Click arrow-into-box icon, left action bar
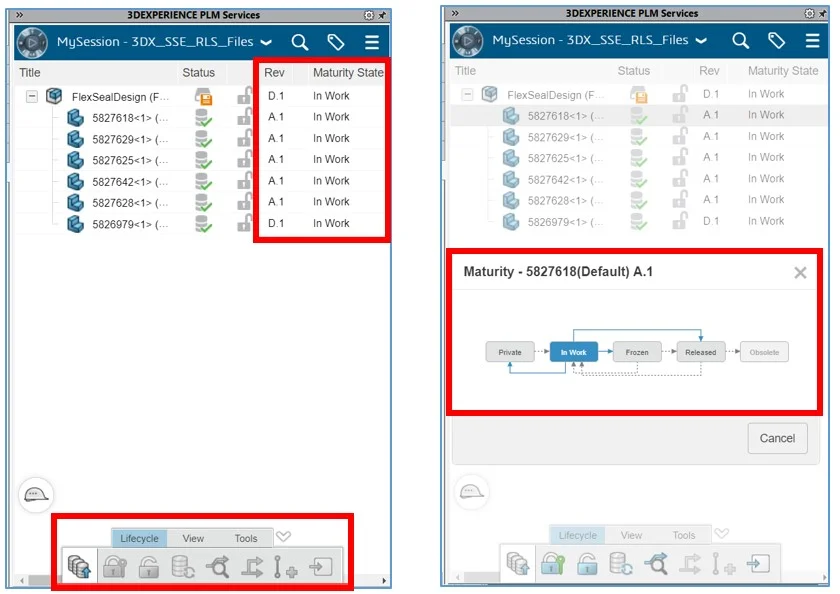This screenshot has height=594, width=840. click(320, 567)
